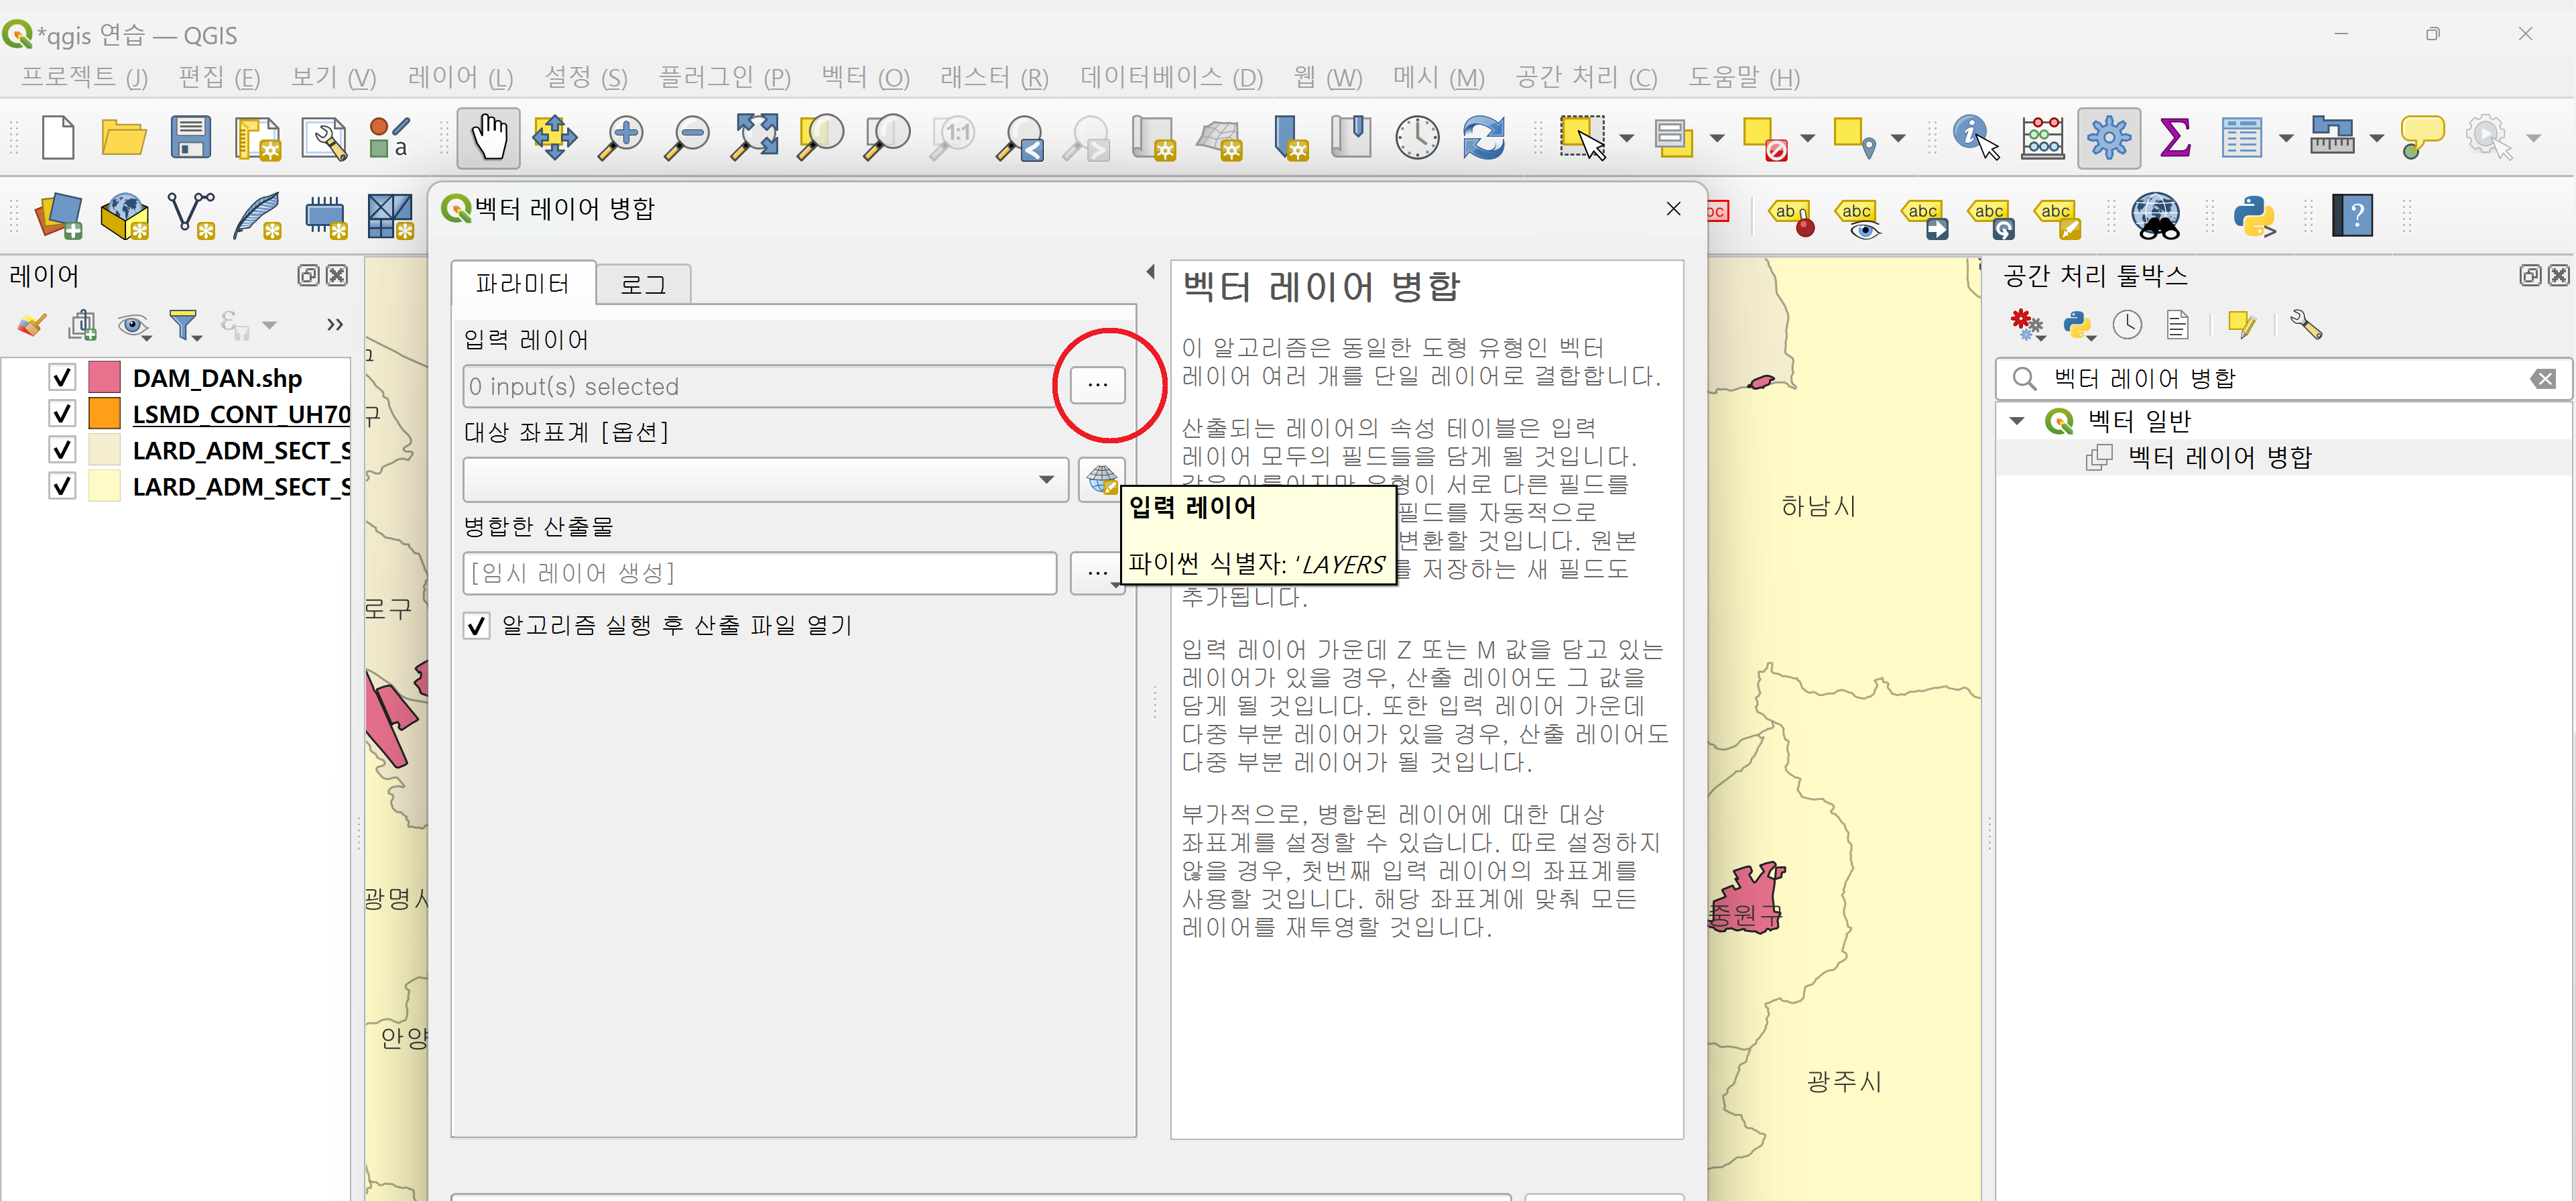Click the Refresh map icon
This screenshot has height=1201, width=2576.
pyautogui.click(x=1483, y=138)
